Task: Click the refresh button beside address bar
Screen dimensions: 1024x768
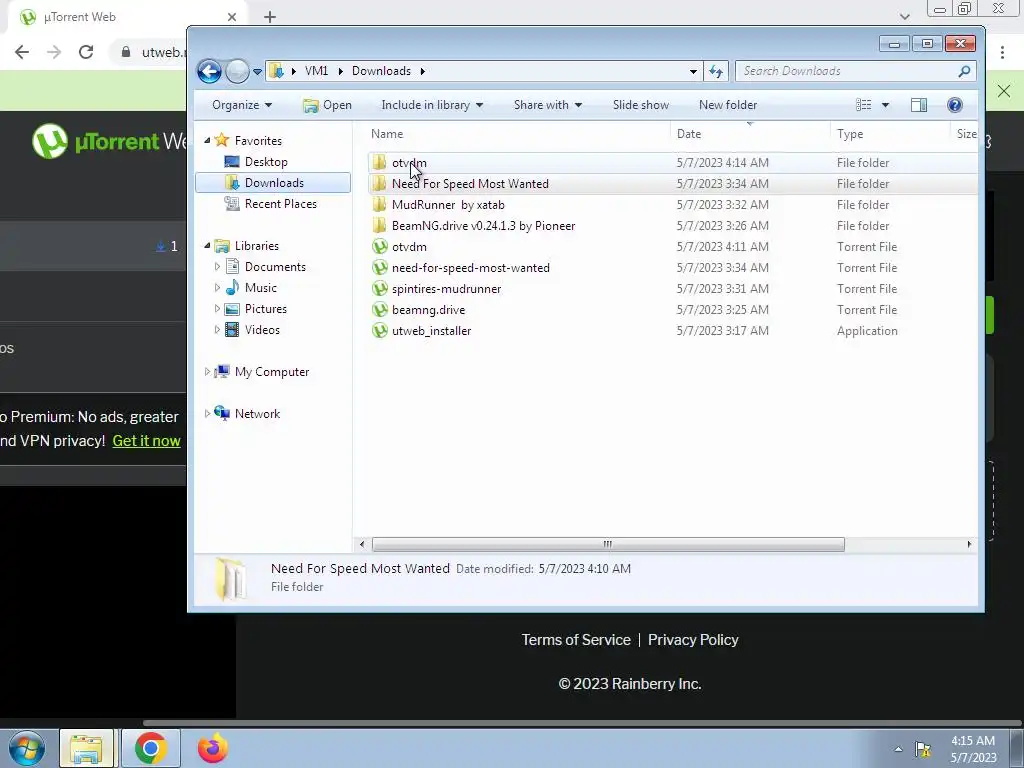Action: [716, 71]
